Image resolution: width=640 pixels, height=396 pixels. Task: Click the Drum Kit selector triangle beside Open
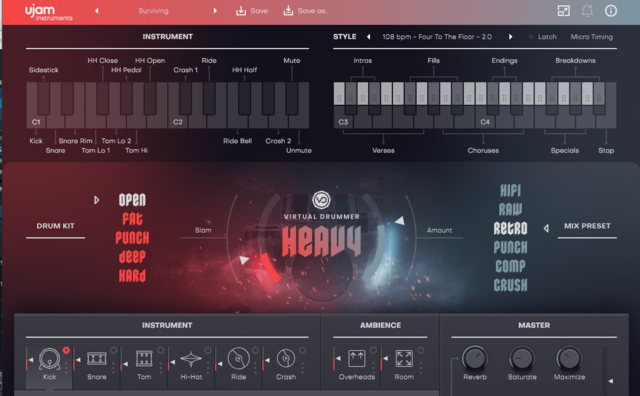coord(97,200)
